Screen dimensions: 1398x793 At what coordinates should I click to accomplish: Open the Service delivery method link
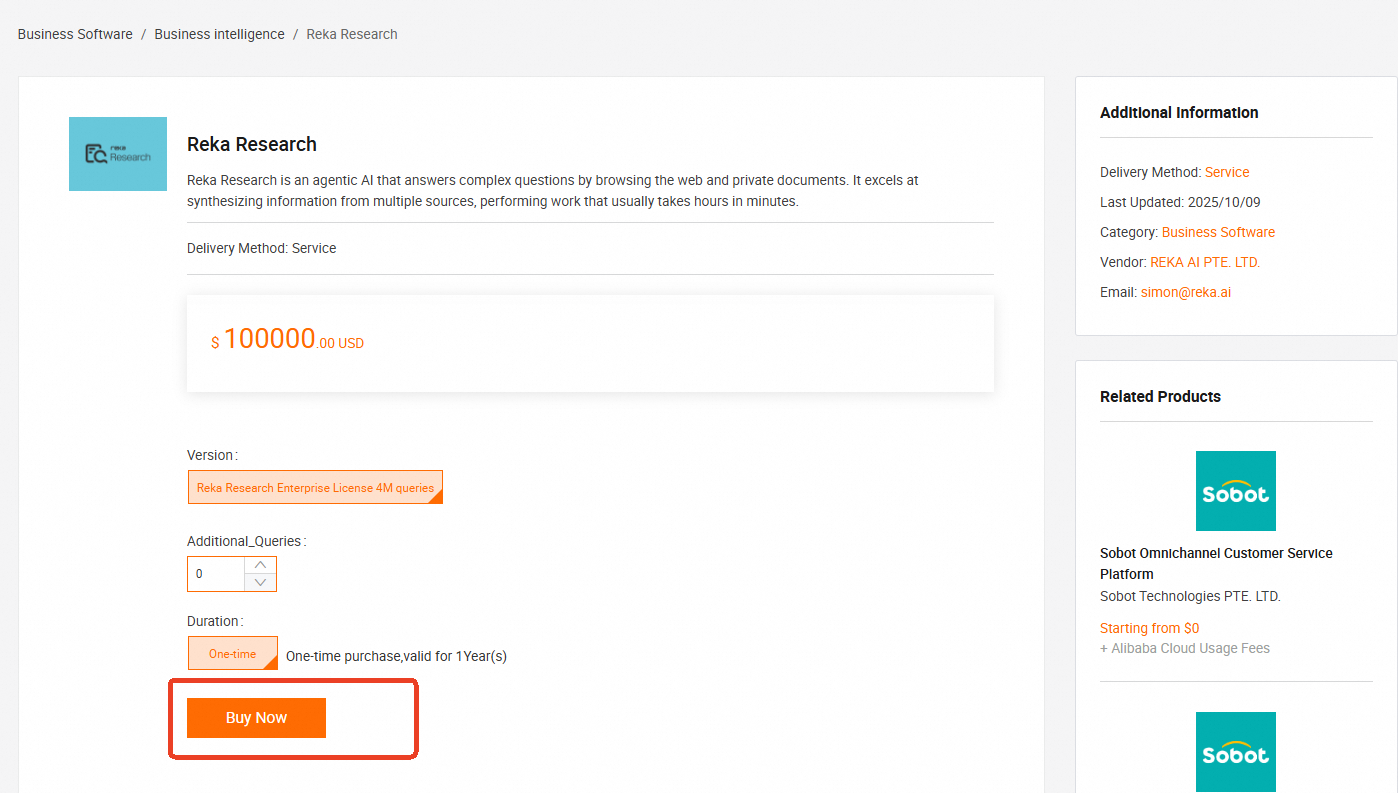click(x=1227, y=172)
